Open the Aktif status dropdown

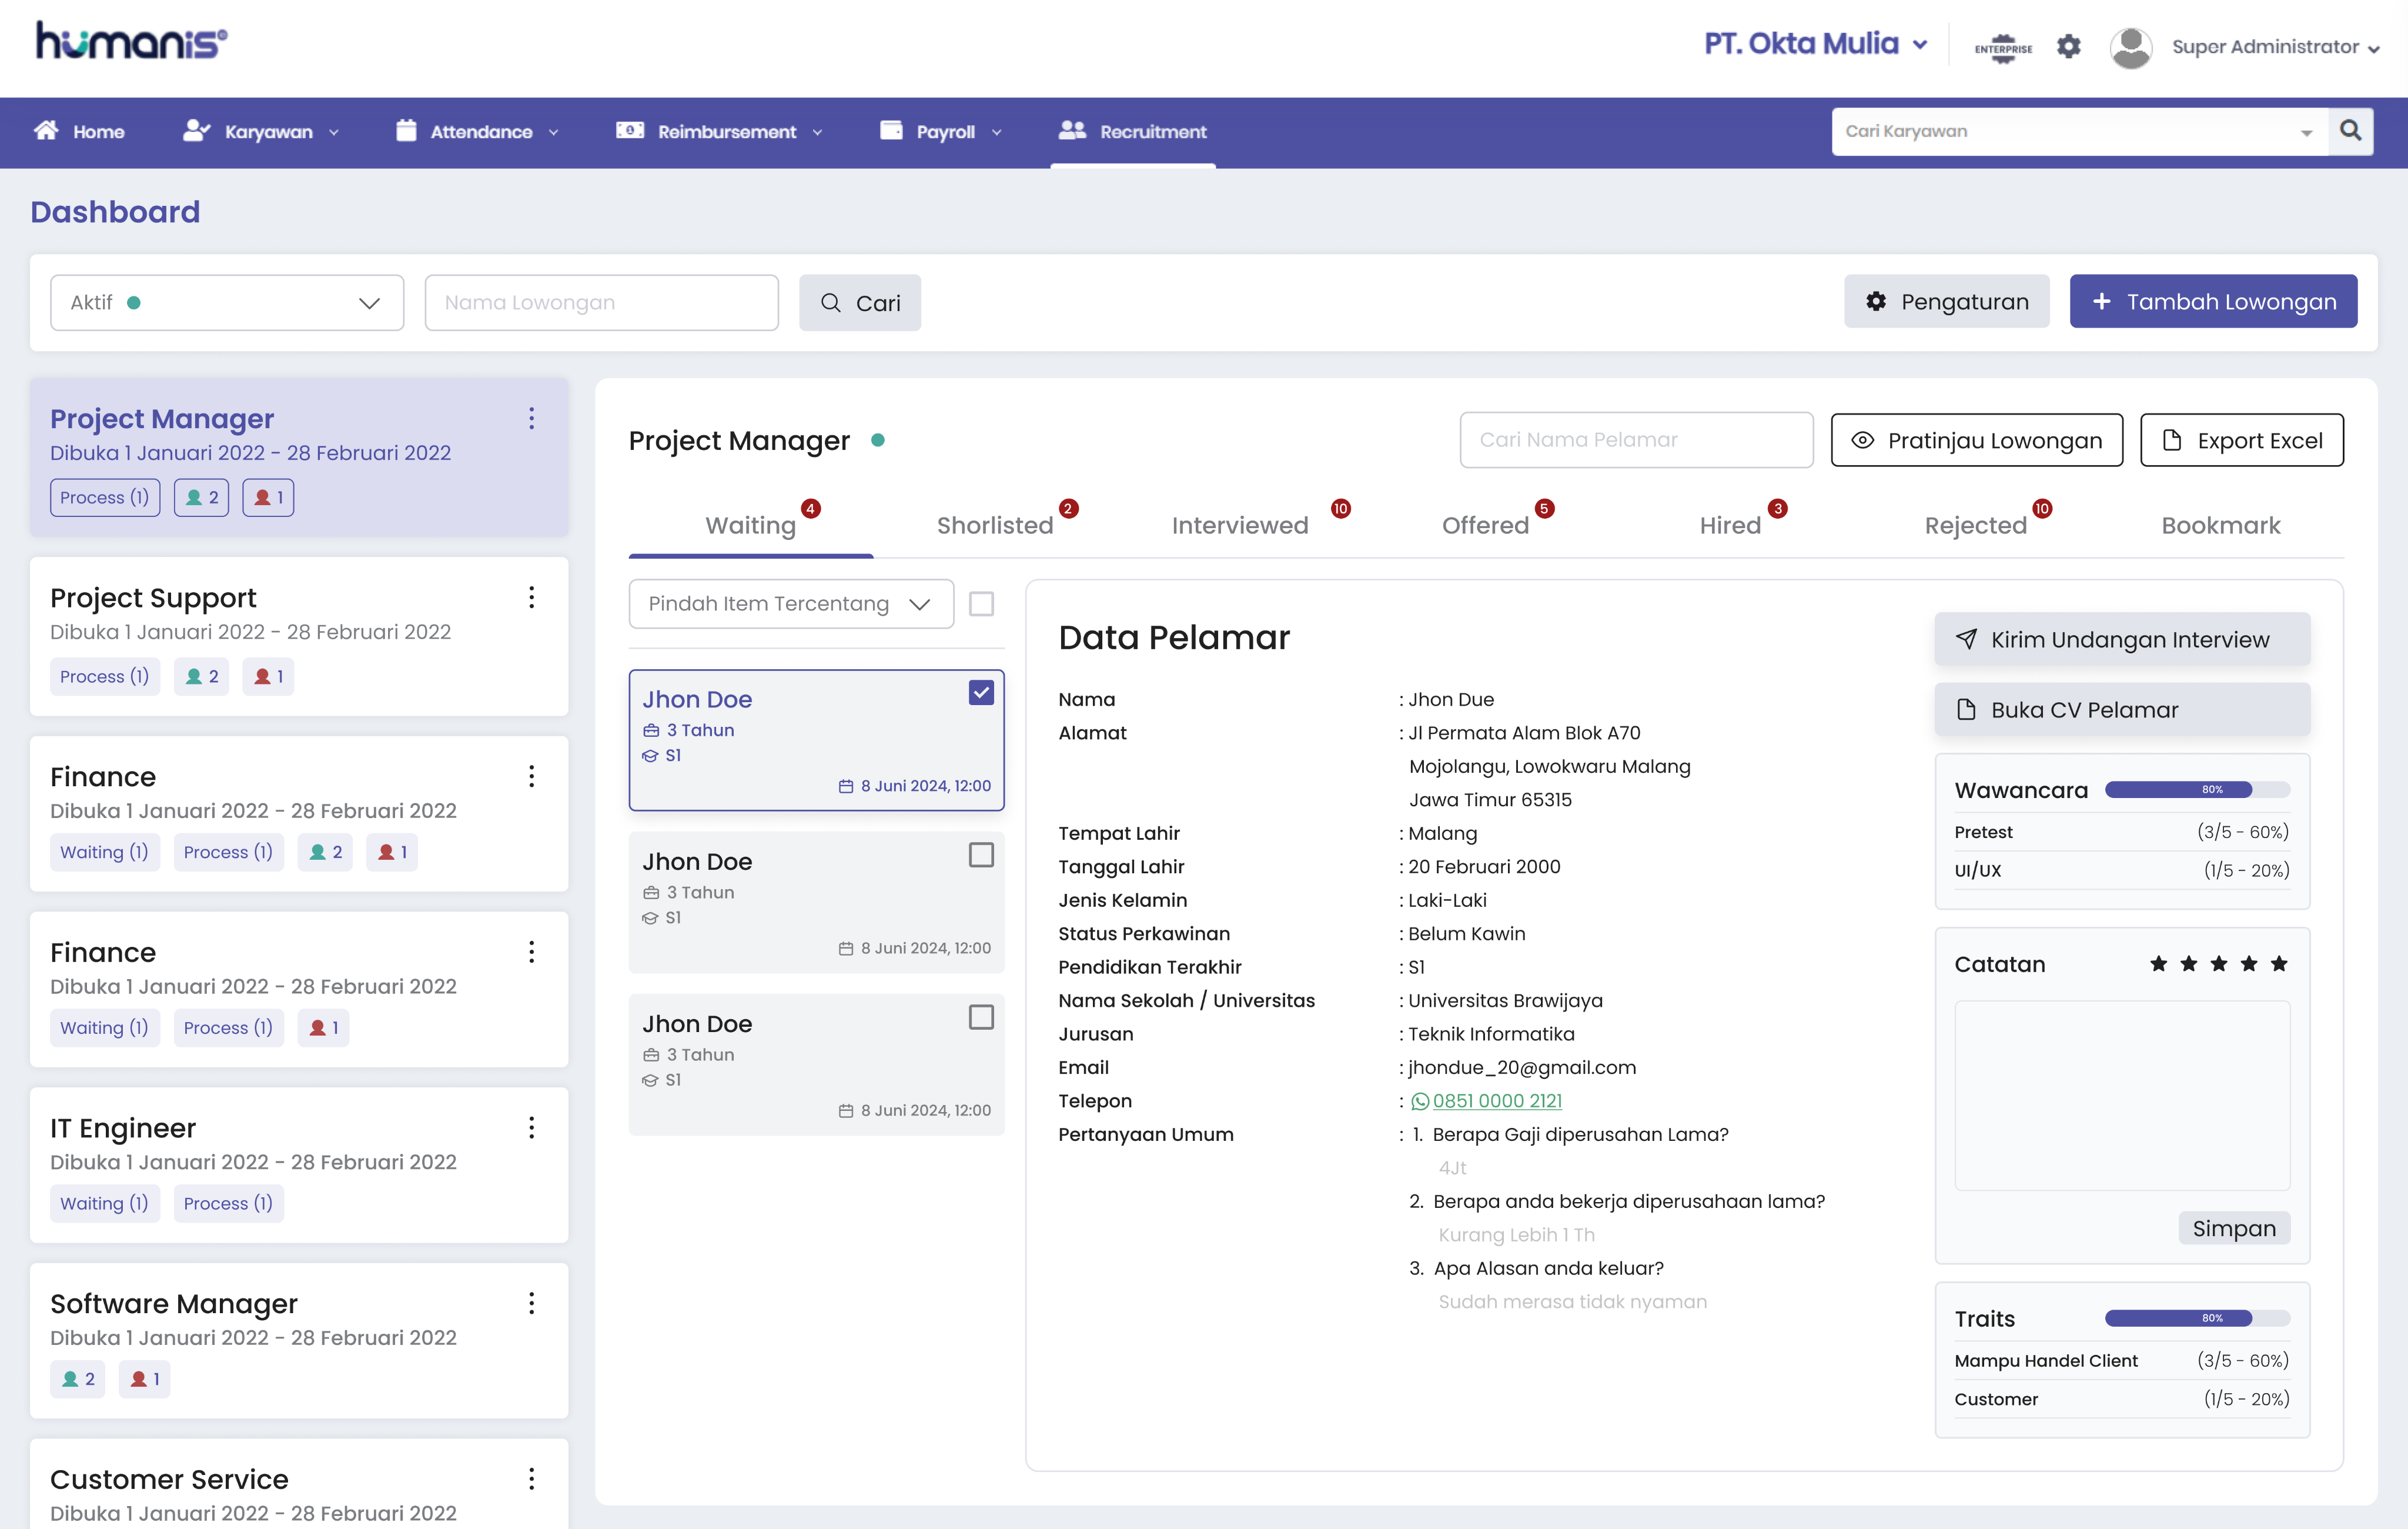[x=227, y=302]
